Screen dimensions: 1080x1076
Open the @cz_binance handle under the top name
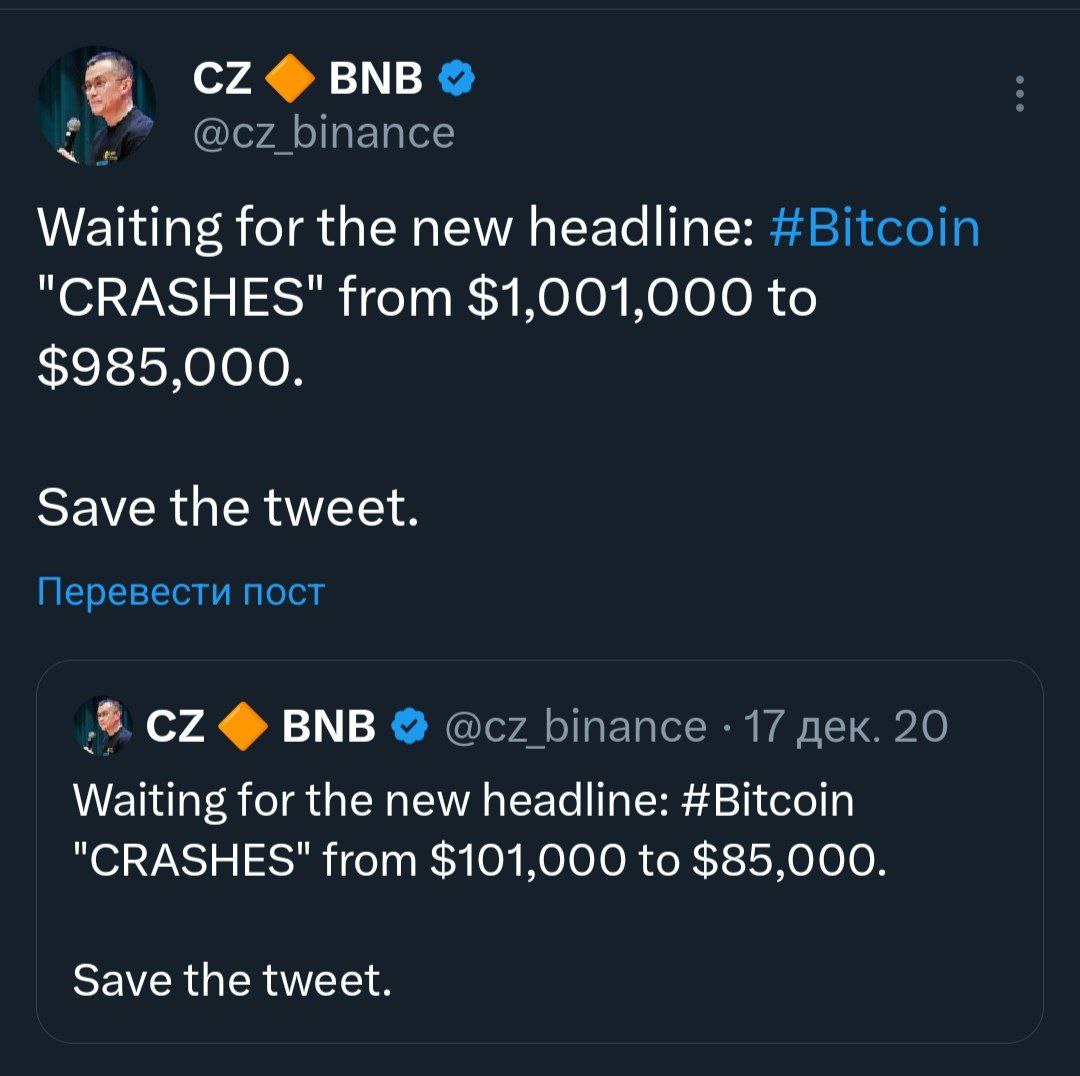click(323, 132)
